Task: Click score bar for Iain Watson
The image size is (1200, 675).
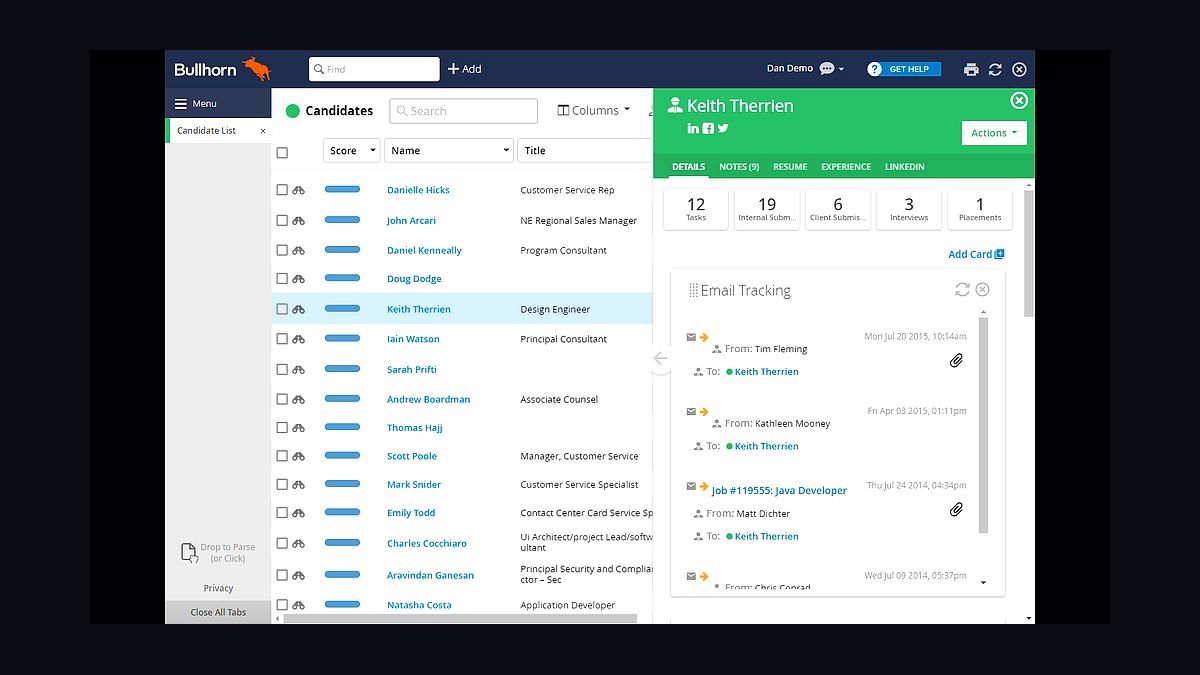Action: coord(342,338)
